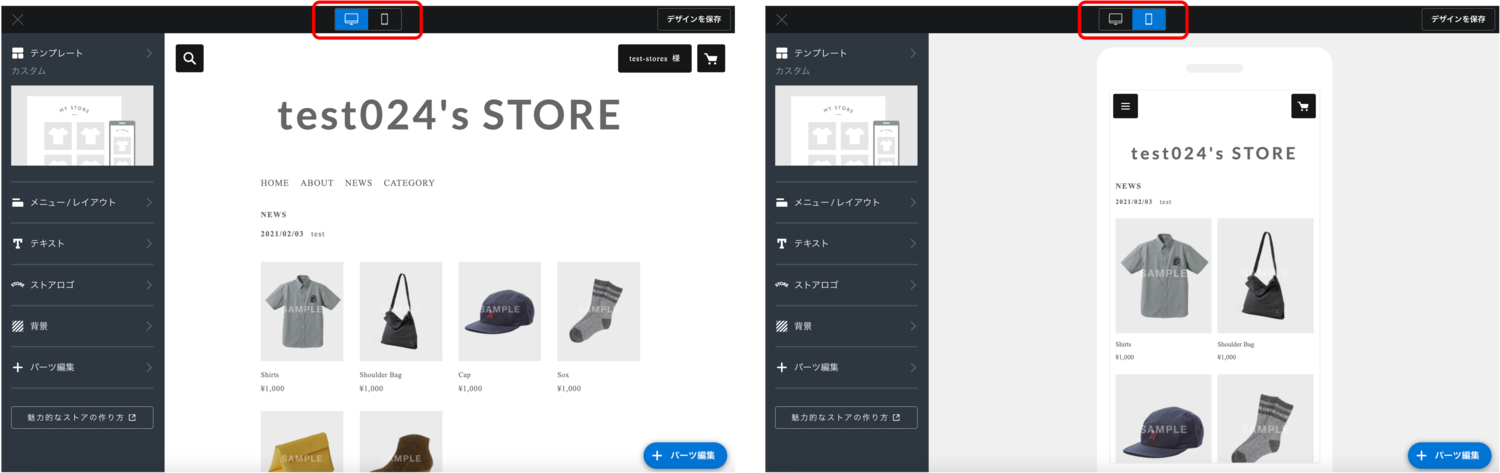The image size is (1500, 473).
Task: Open cart icon in mobile preview store
Action: pos(1303,106)
